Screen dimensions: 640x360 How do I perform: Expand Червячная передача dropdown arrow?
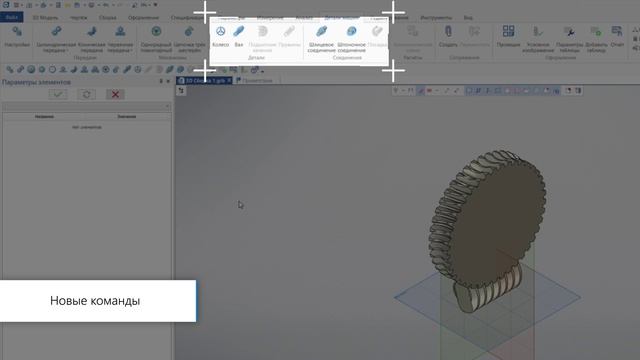[132, 51]
